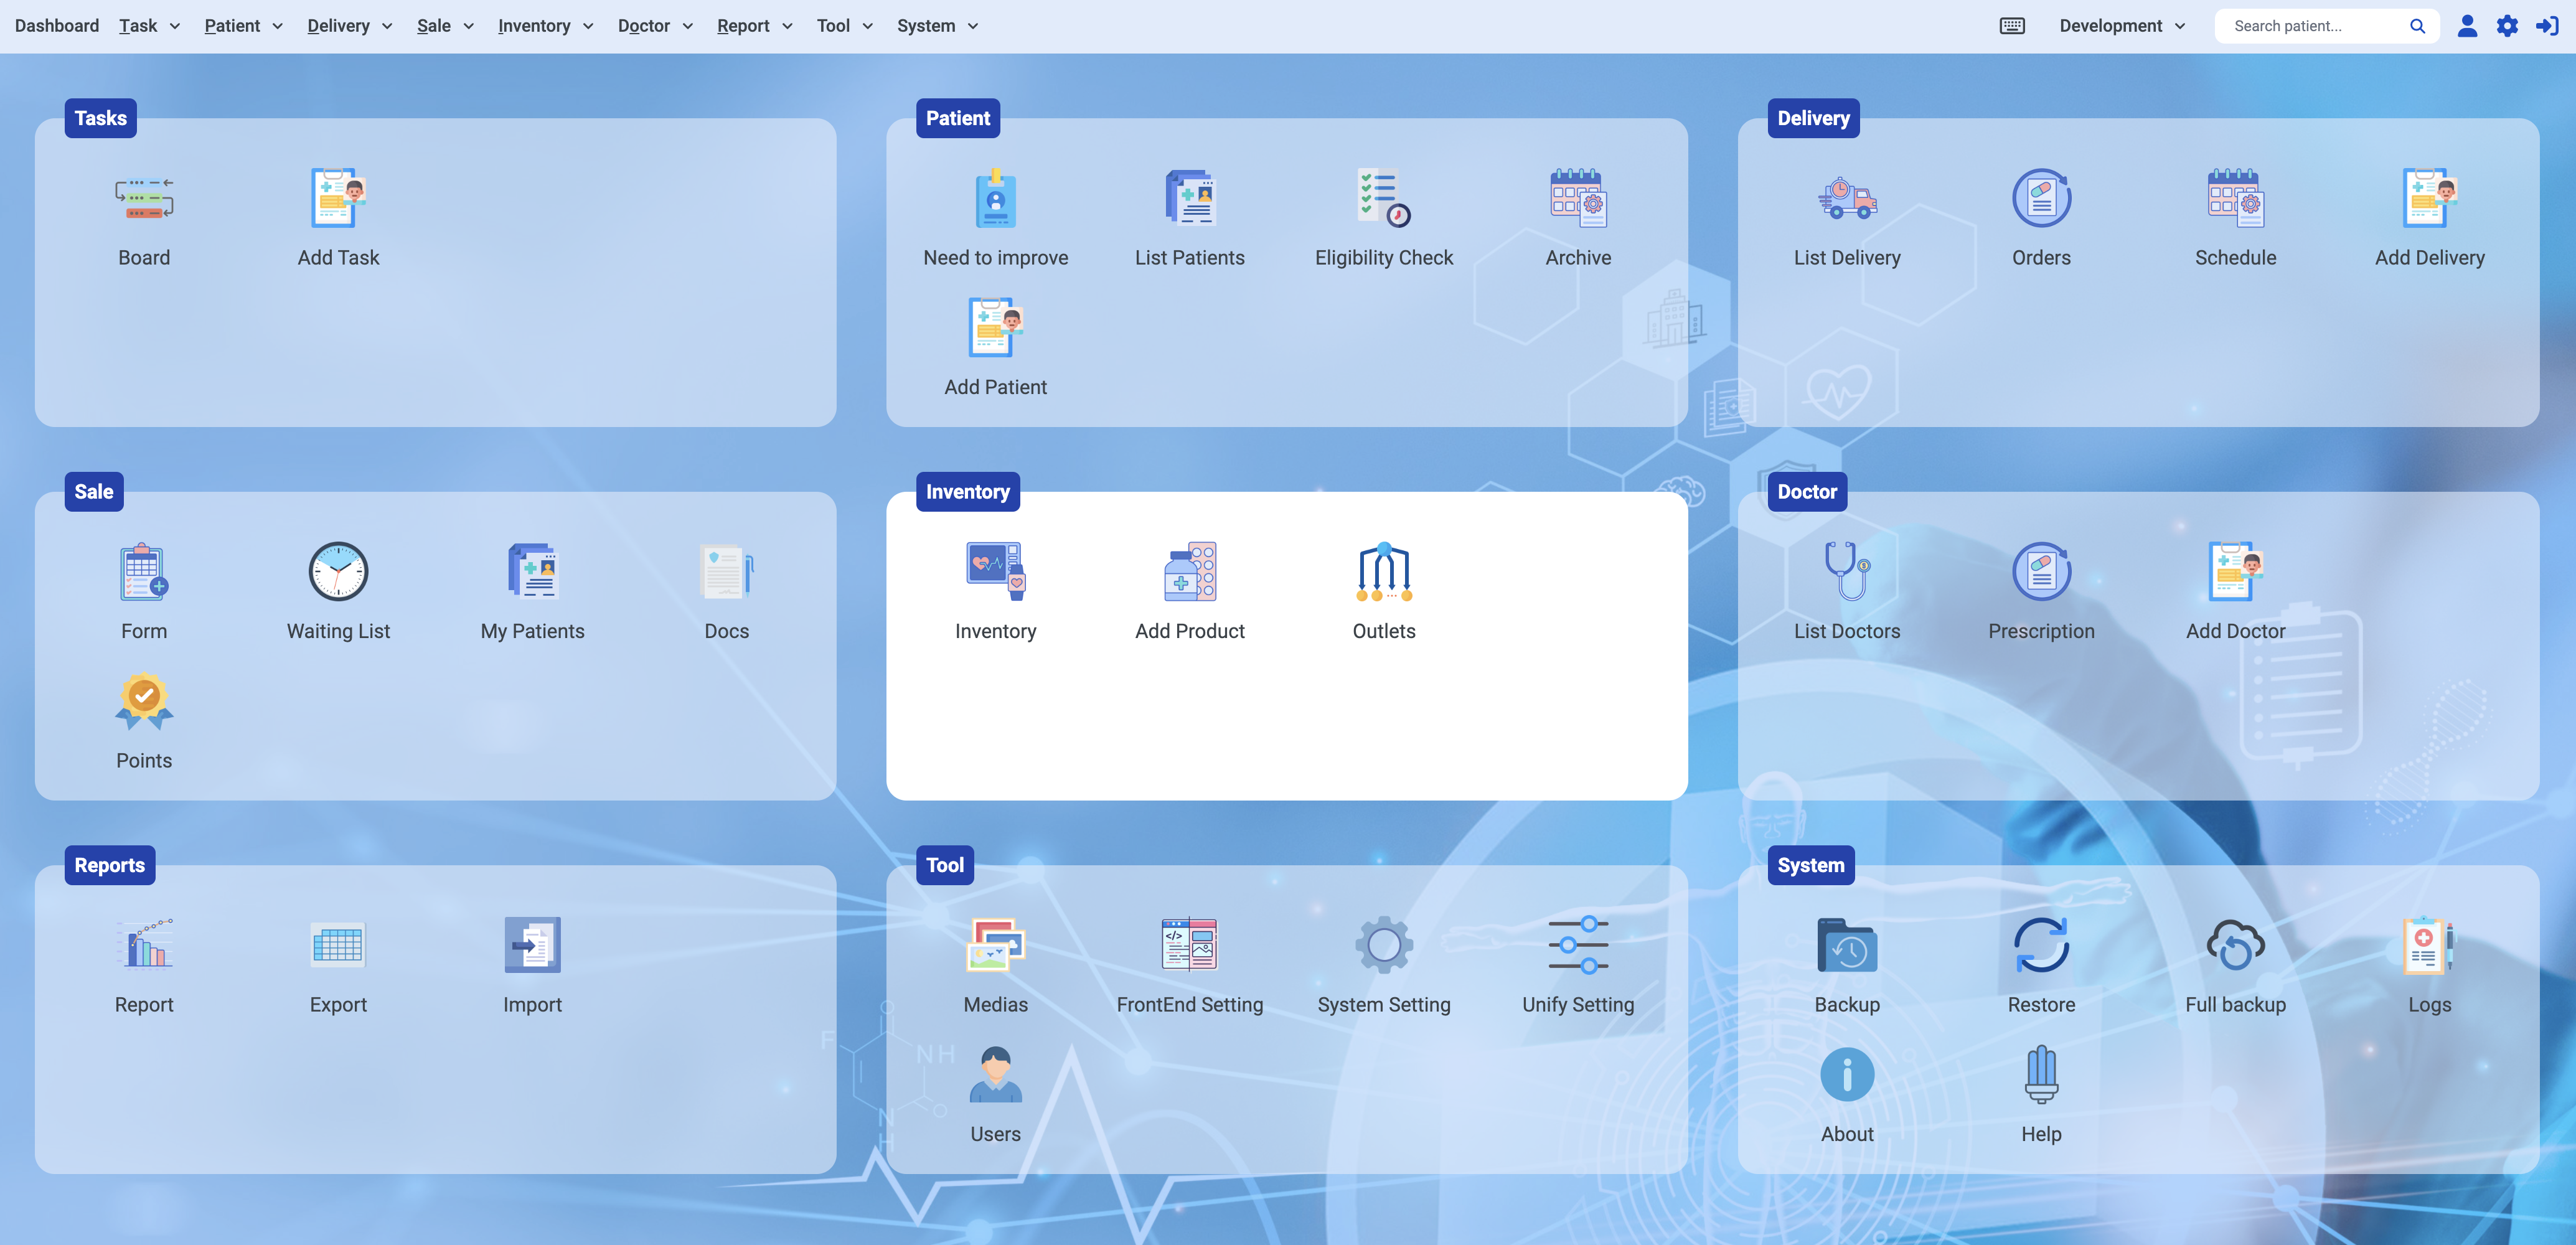Open the Outlets icon

click(1384, 572)
